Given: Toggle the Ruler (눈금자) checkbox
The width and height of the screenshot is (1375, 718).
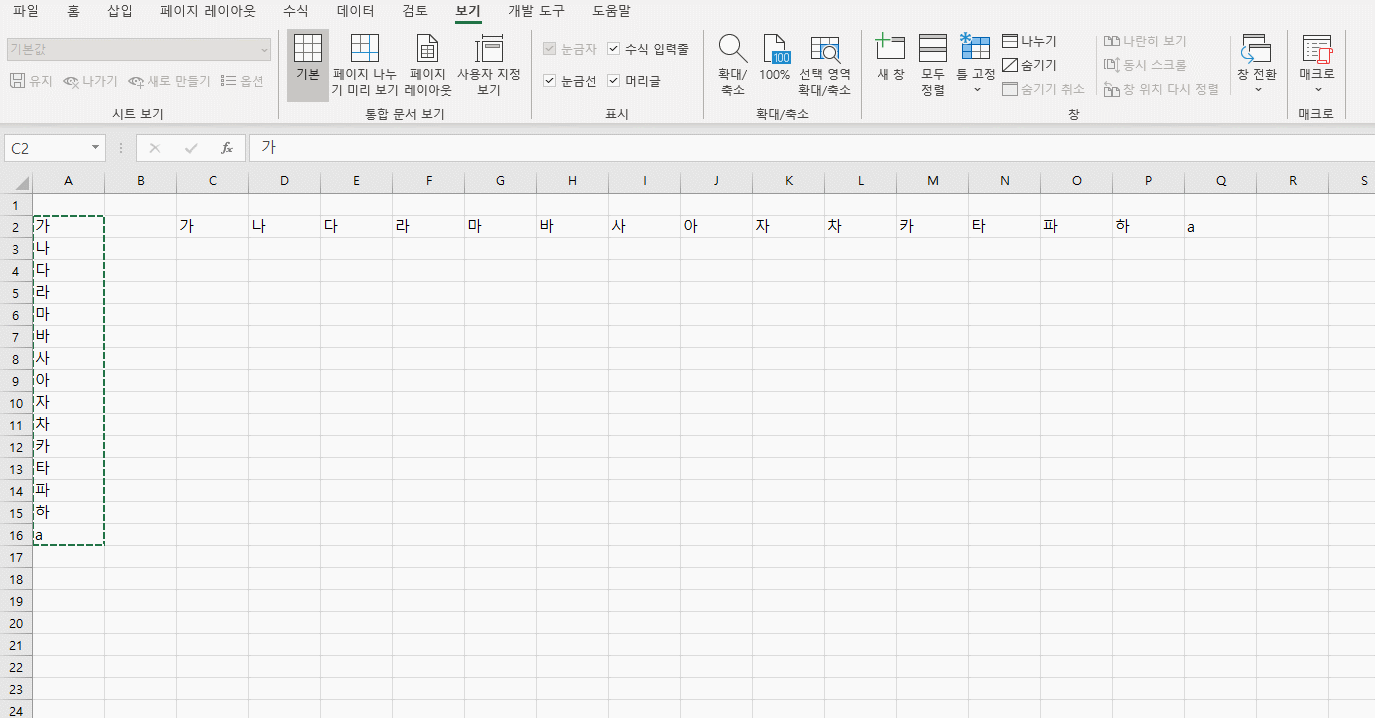Looking at the screenshot, I should click(x=549, y=49).
